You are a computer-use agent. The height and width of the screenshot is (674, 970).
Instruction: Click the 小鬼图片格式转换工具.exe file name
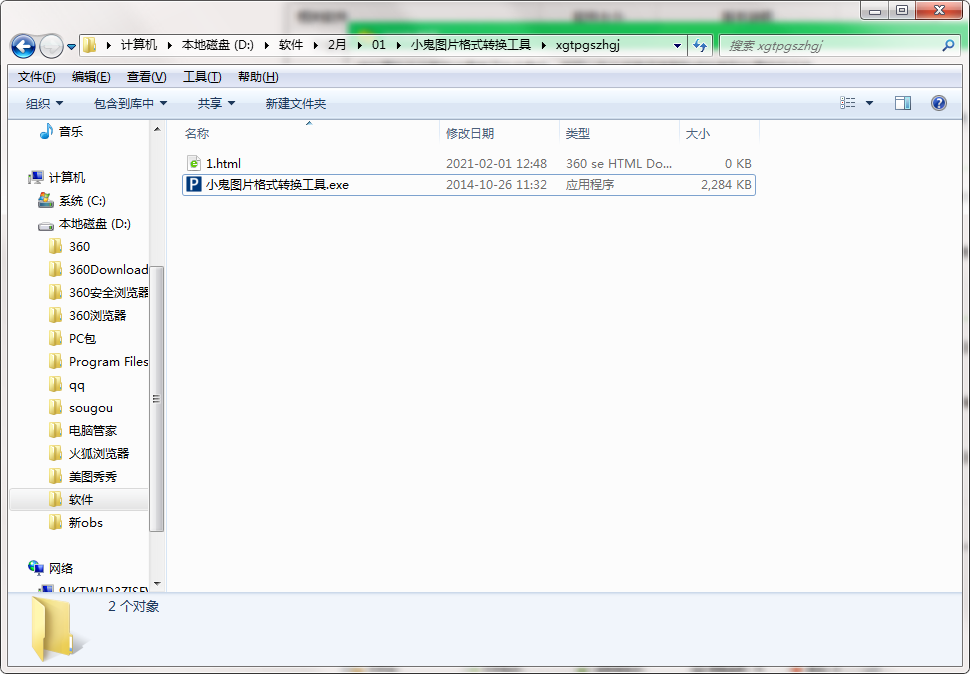(277, 184)
